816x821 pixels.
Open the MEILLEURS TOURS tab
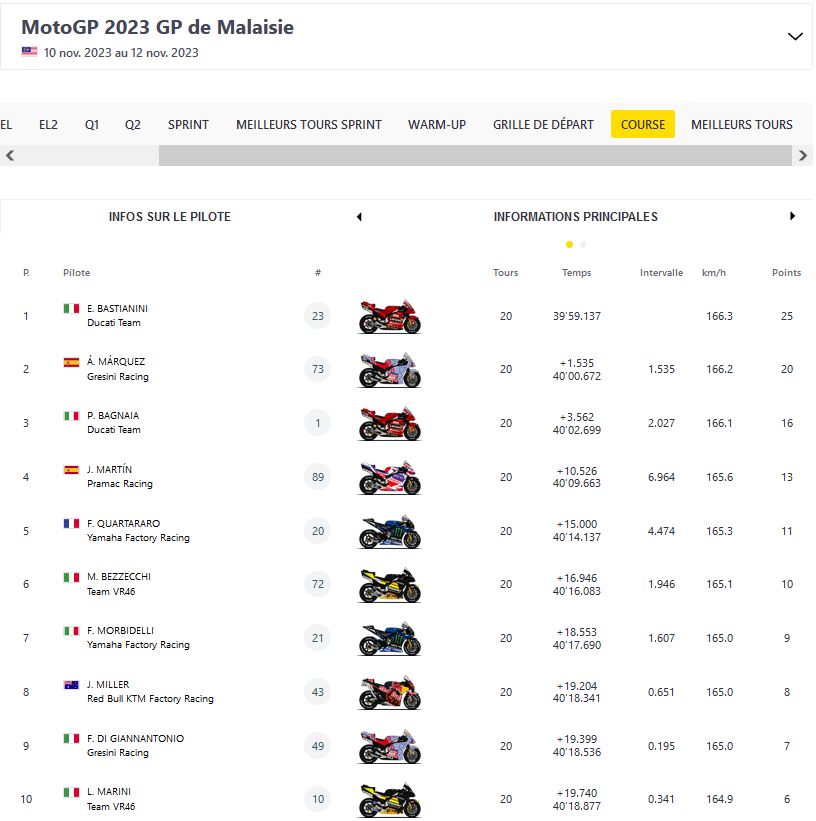741,125
